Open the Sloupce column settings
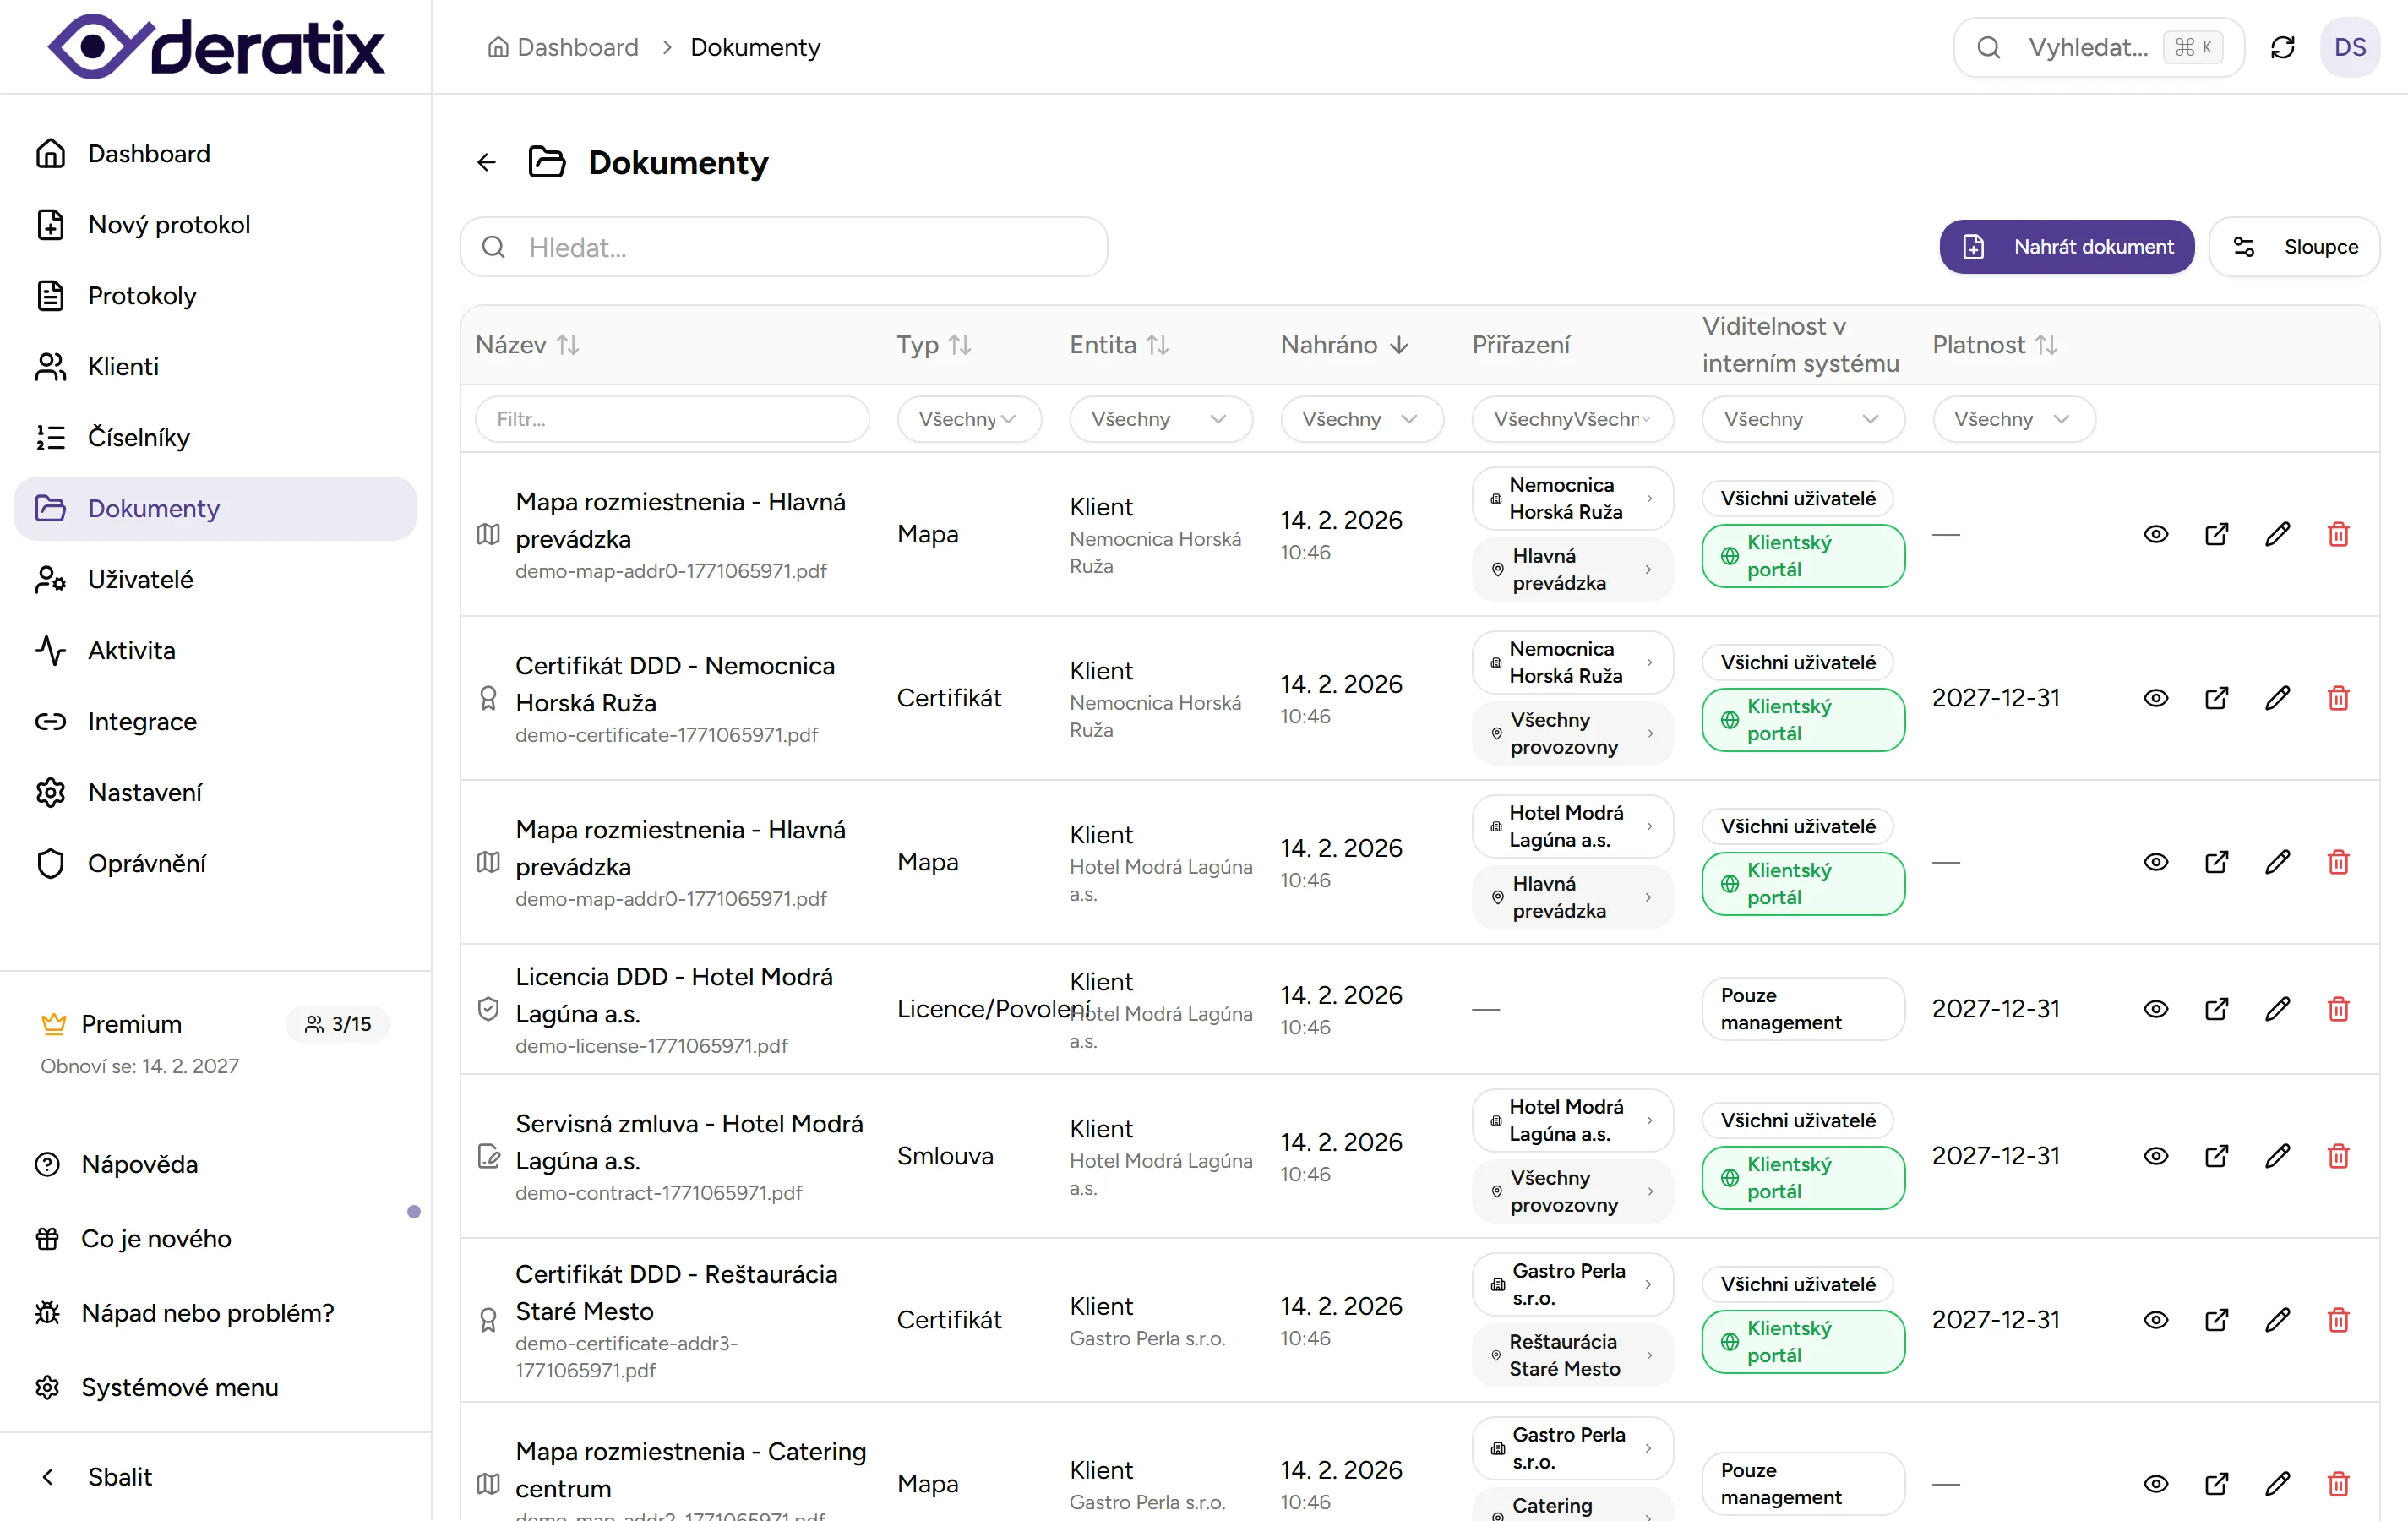The height and width of the screenshot is (1521, 2408). [2293, 247]
